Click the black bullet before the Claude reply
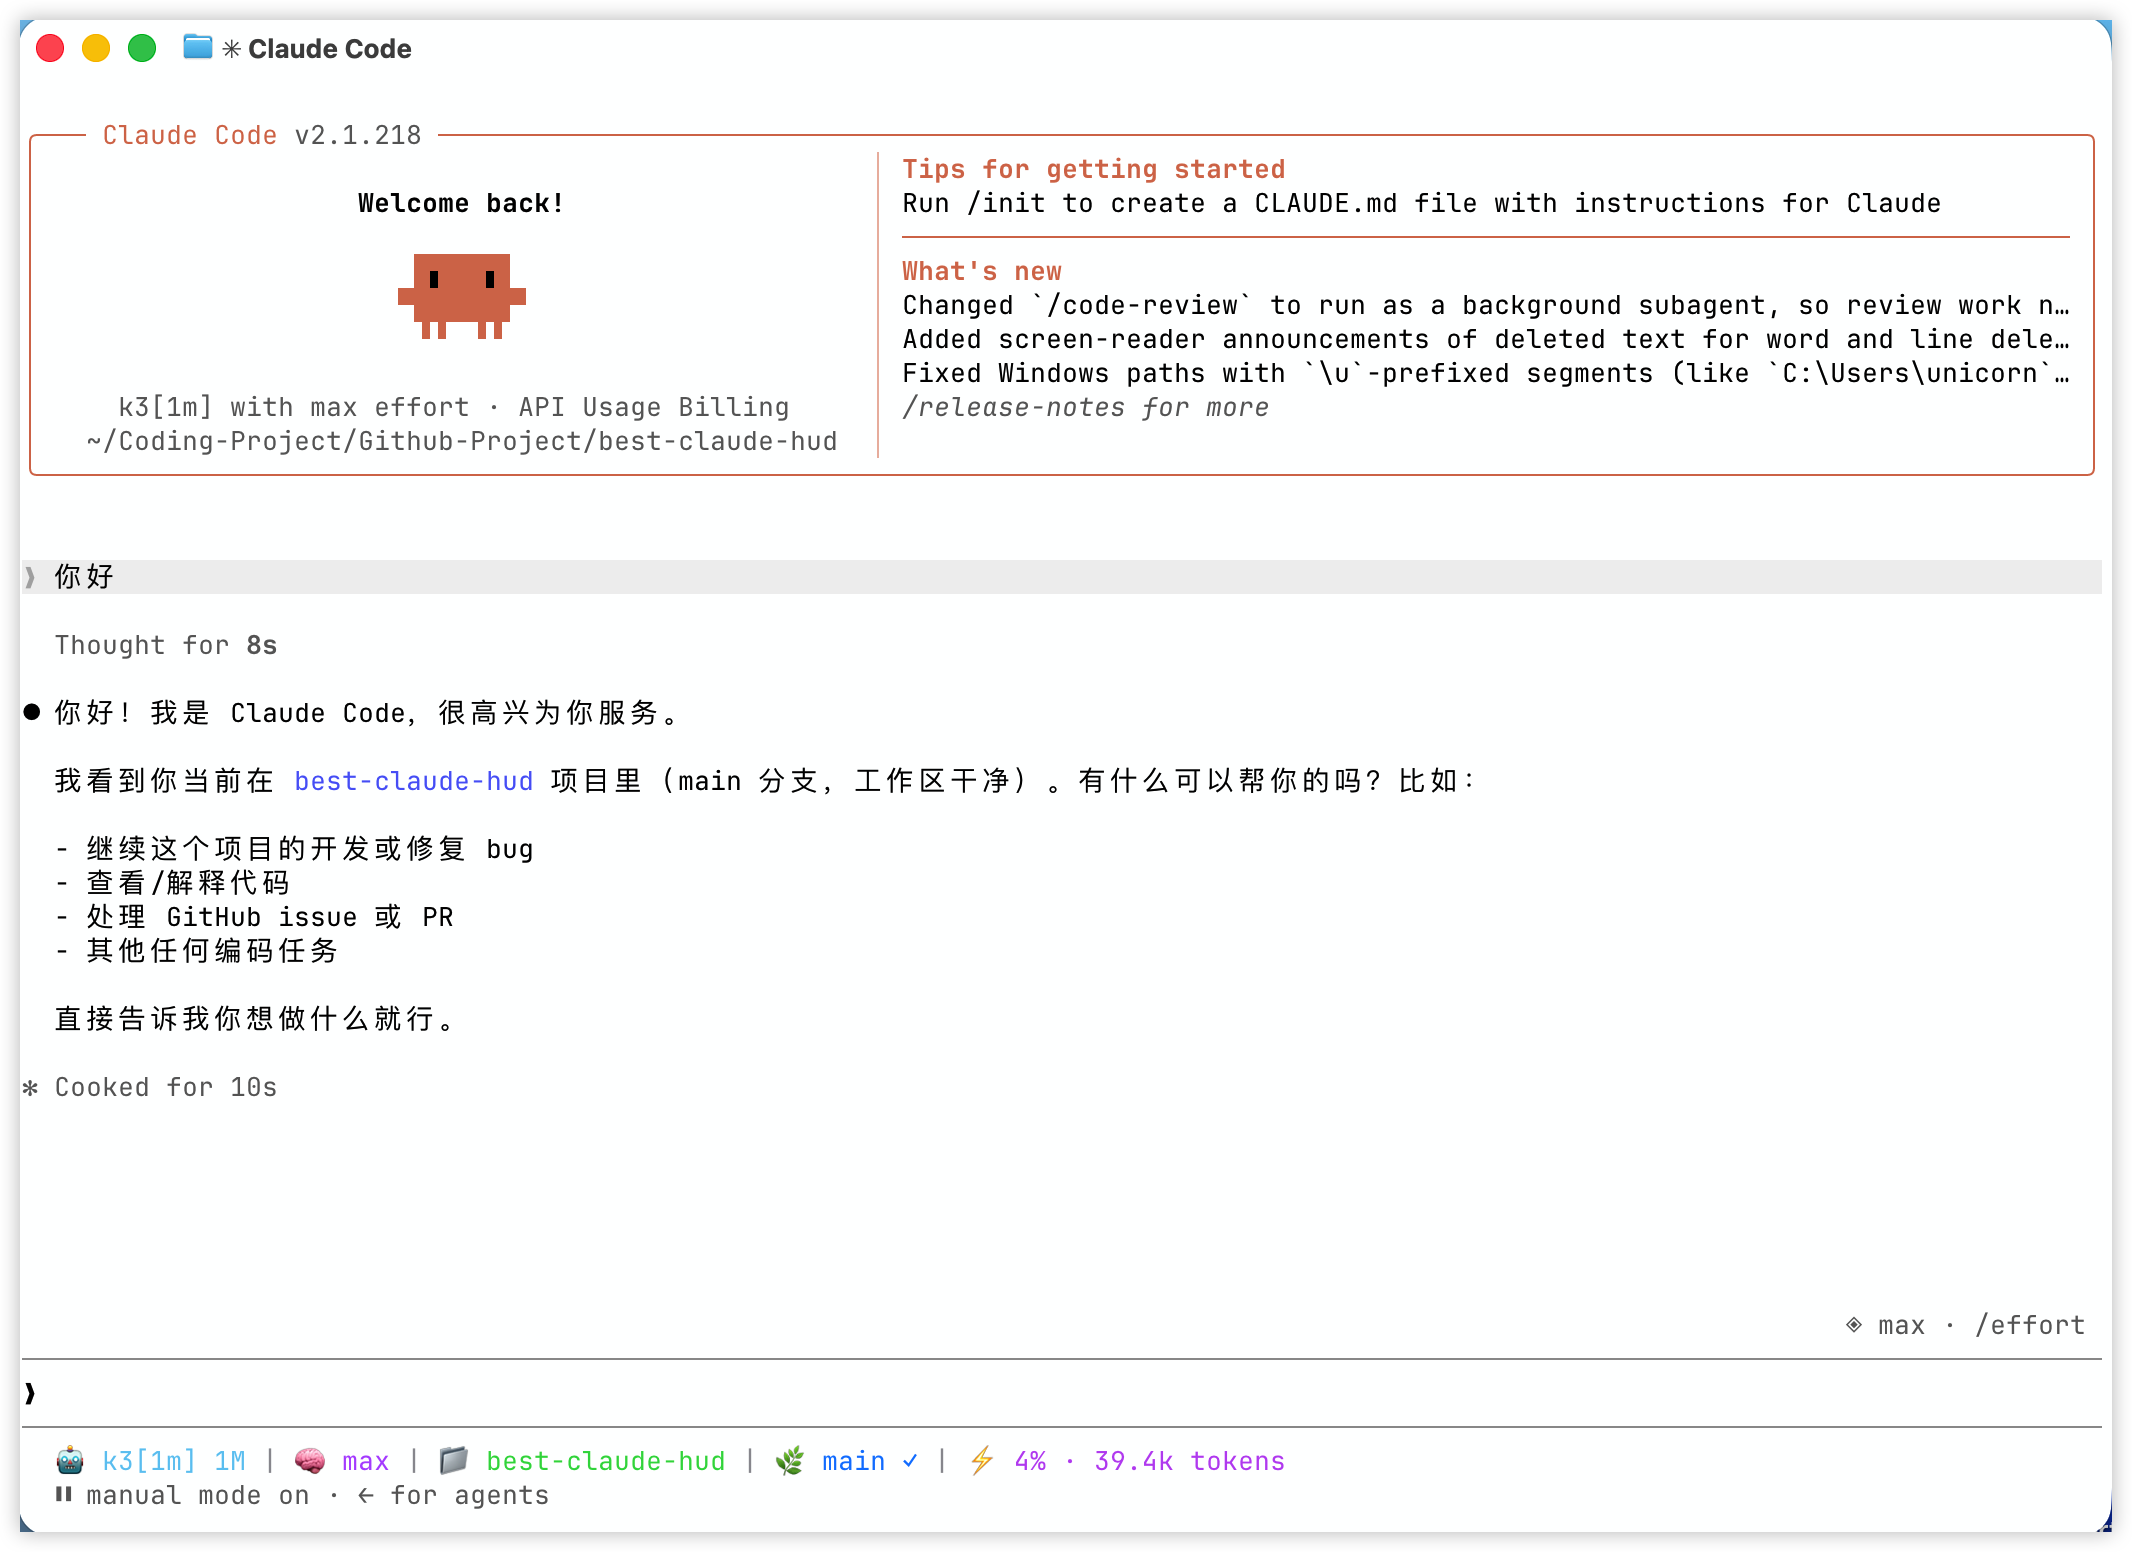 point(32,712)
